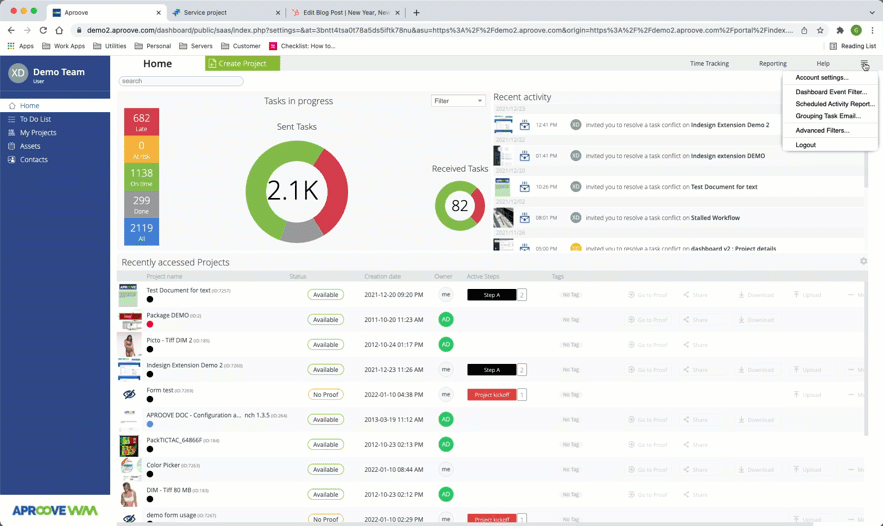Viewport: 883px width, 526px height.
Task: Click Share icon on Test Document row
Action: coord(695,295)
